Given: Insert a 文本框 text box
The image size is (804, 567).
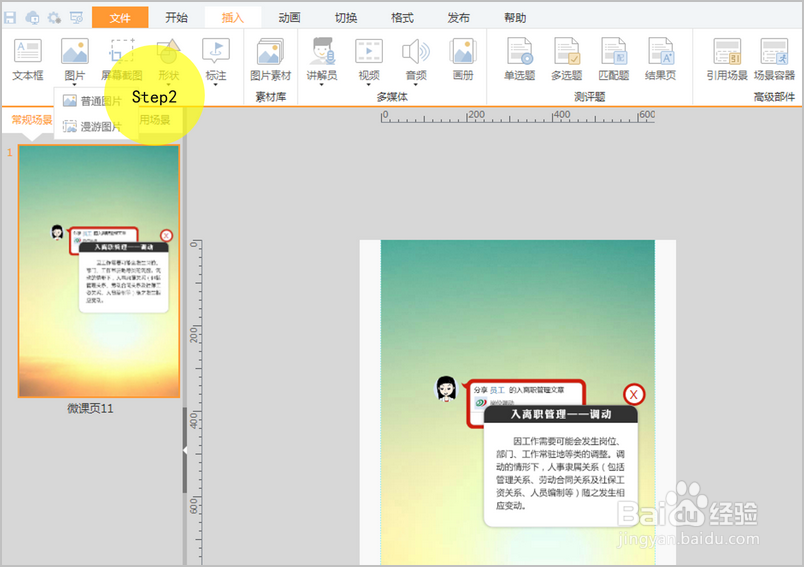Looking at the screenshot, I should [x=28, y=59].
